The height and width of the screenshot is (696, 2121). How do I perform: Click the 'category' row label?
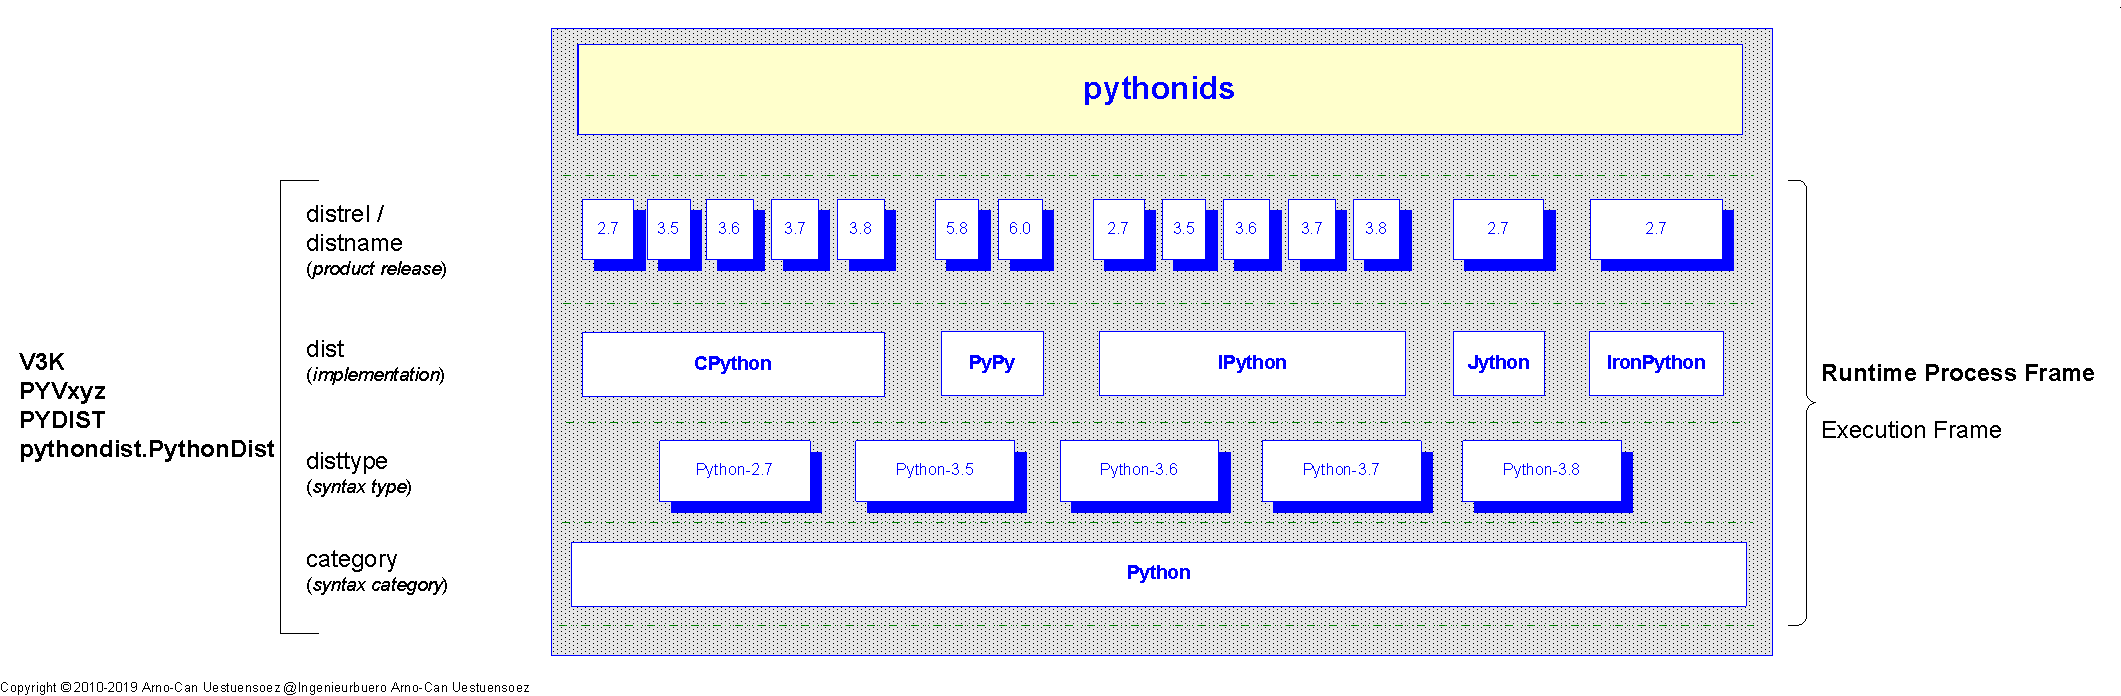352,559
